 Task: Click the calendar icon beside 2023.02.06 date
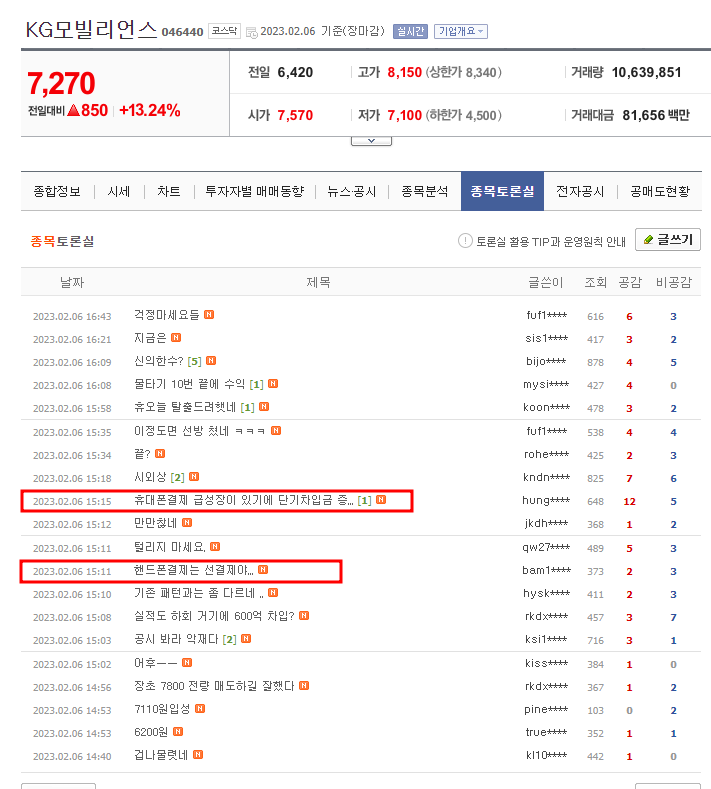coord(251,32)
